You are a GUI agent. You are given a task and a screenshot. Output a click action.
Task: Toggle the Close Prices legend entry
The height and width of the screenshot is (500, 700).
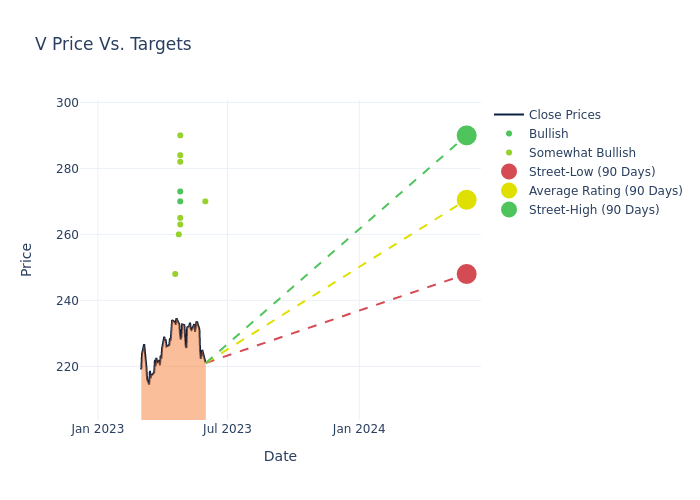564,115
